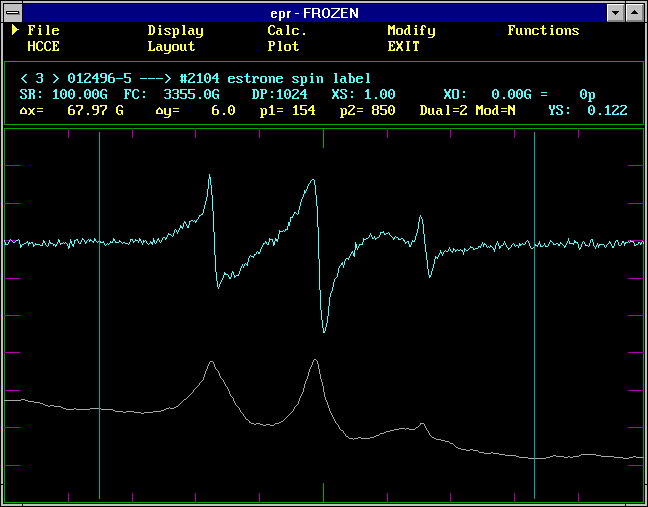The height and width of the screenshot is (507, 648).
Task: Toggle the Mod=N setting
Action: 495,110
